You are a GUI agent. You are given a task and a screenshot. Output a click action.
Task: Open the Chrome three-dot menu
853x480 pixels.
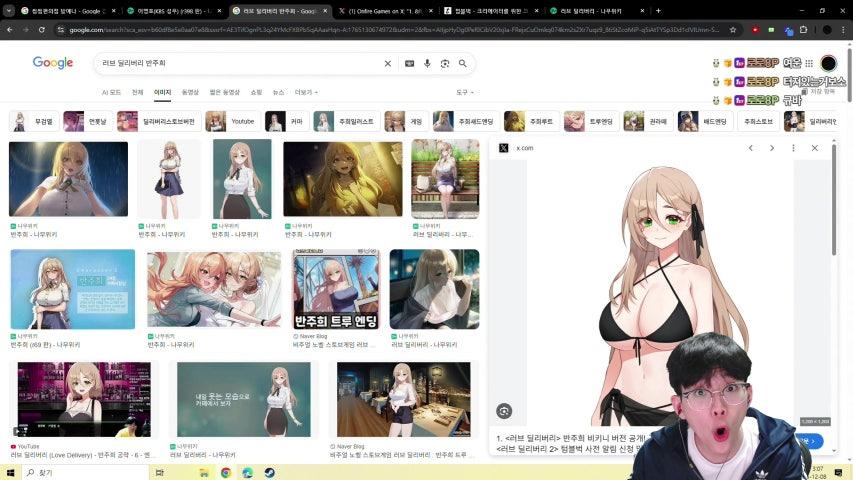coord(843,29)
